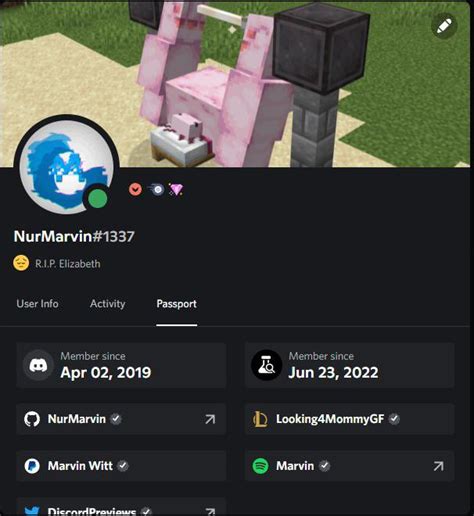Click the GitHub logo beside NurMarvin
The height and width of the screenshot is (516, 474).
pyautogui.click(x=32, y=419)
